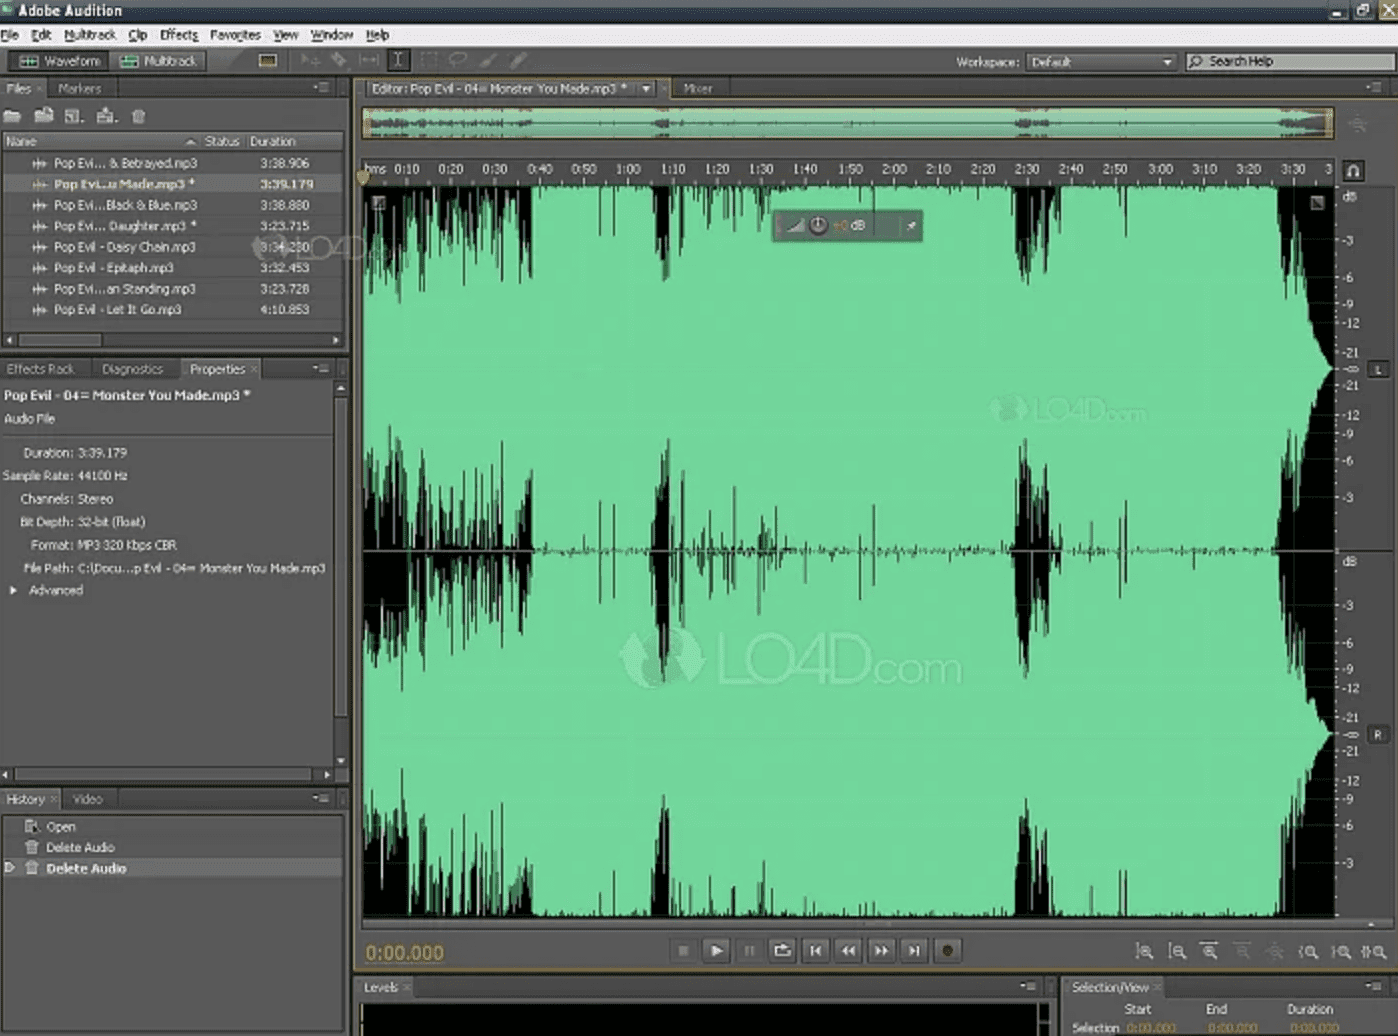The width and height of the screenshot is (1398, 1036).
Task: Switch to the Video tab
Action: pyautogui.click(x=87, y=799)
